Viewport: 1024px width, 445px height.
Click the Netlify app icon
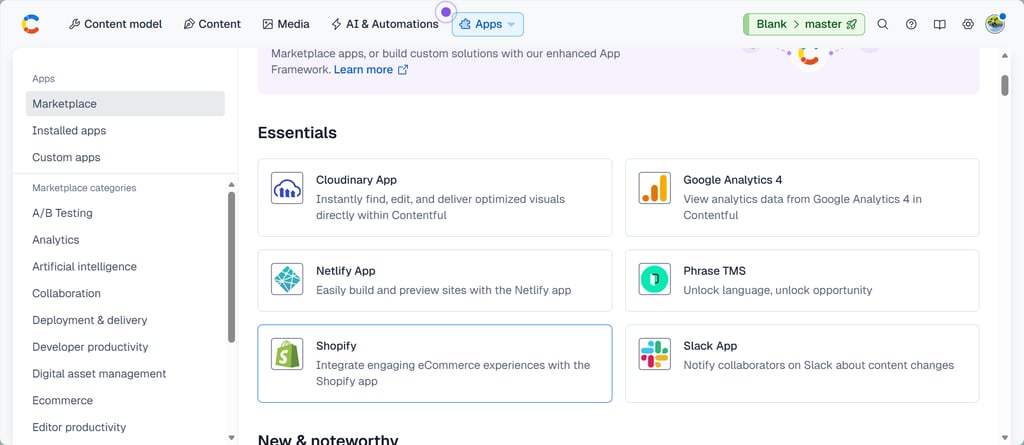tap(287, 279)
